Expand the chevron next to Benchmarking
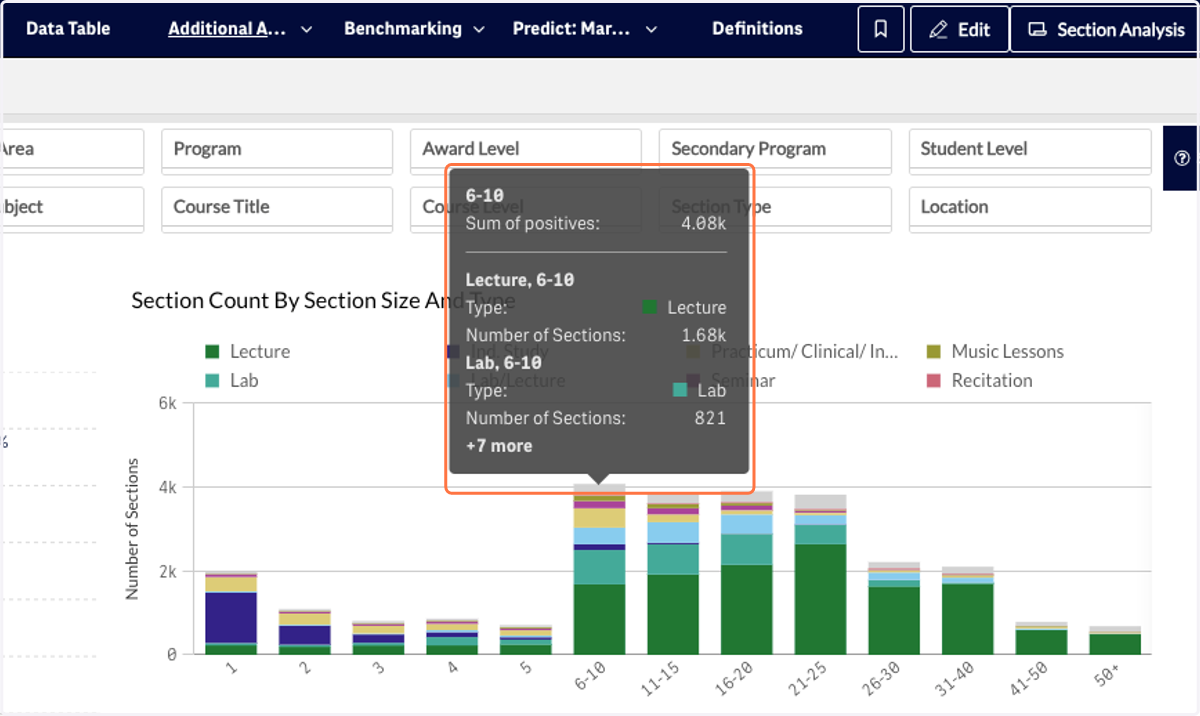 [479, 29]
